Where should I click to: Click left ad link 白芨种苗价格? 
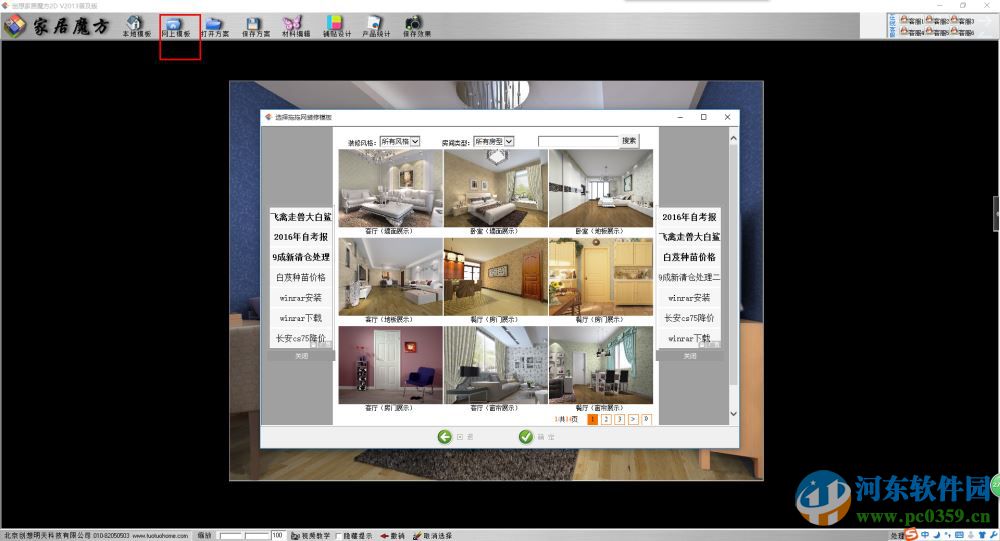(301, 278)
